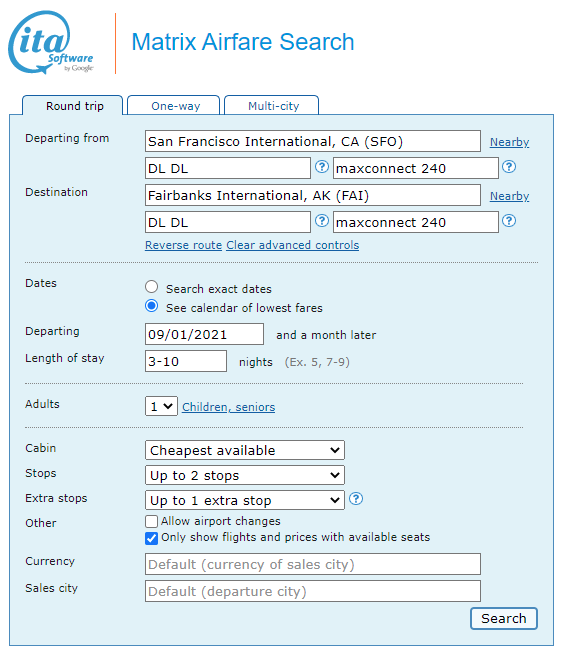Click the Reverse route link

click(183, 245)
